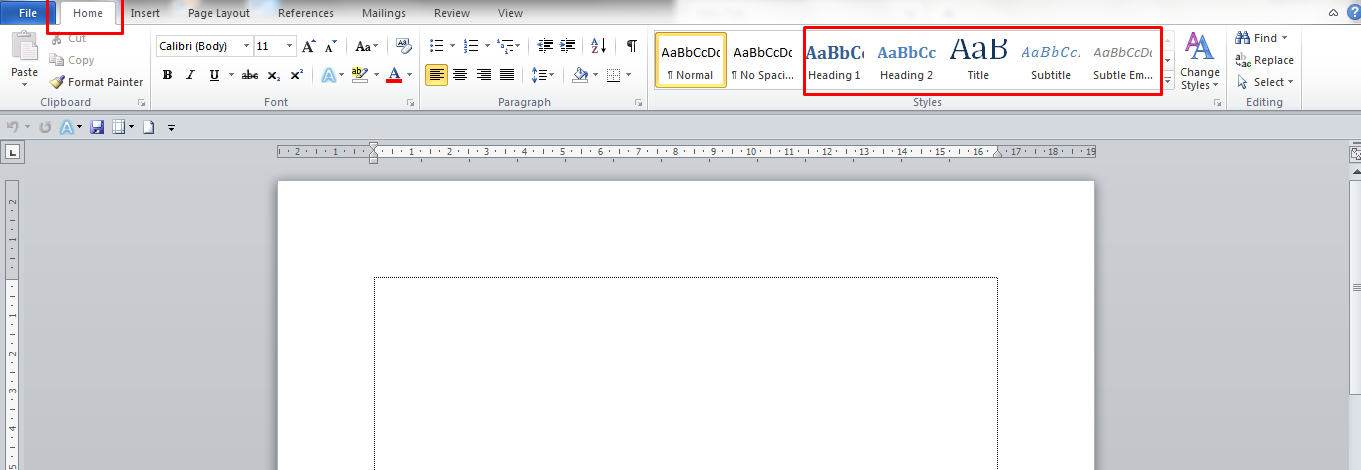Apply the Title style
The image size is (1361, 470).
[x=978, y=60]
